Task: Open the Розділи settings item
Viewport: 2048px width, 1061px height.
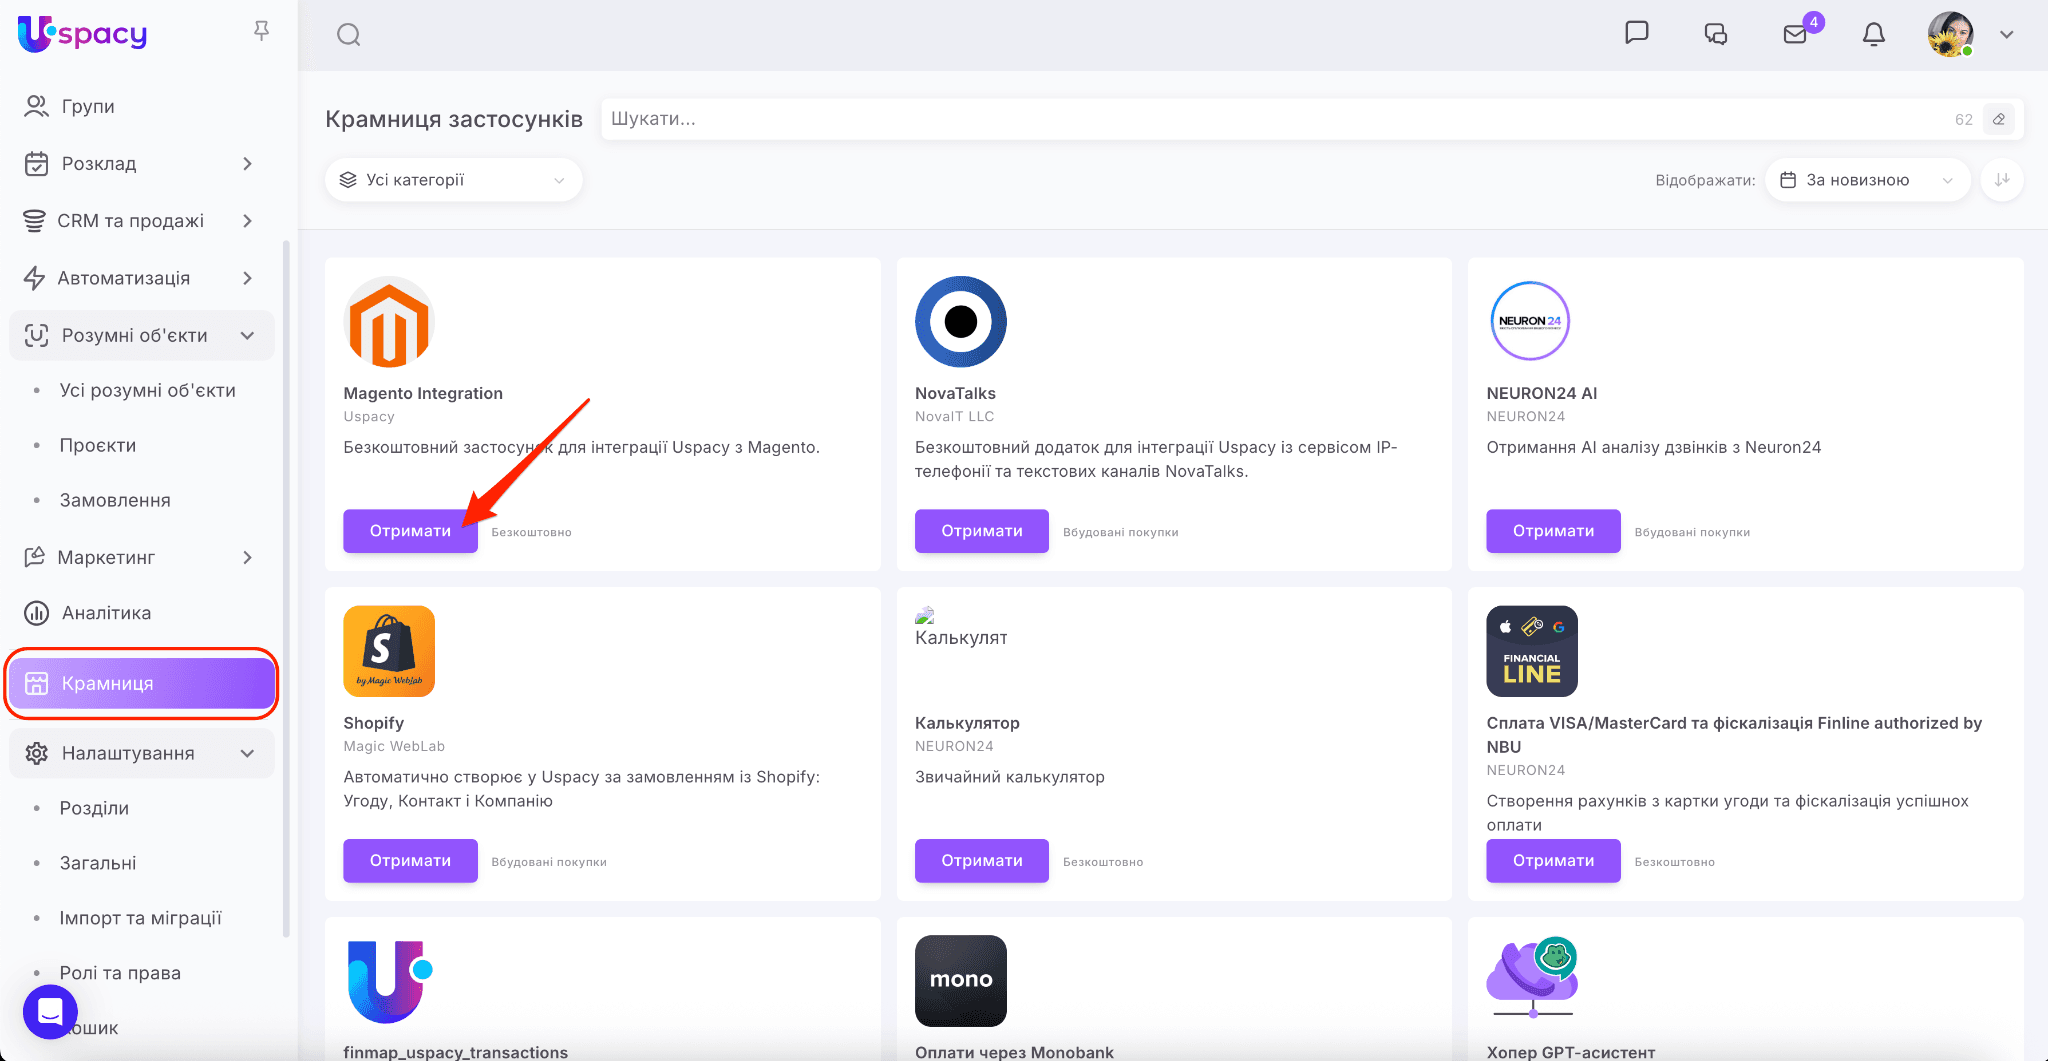Action: (94, 808)
